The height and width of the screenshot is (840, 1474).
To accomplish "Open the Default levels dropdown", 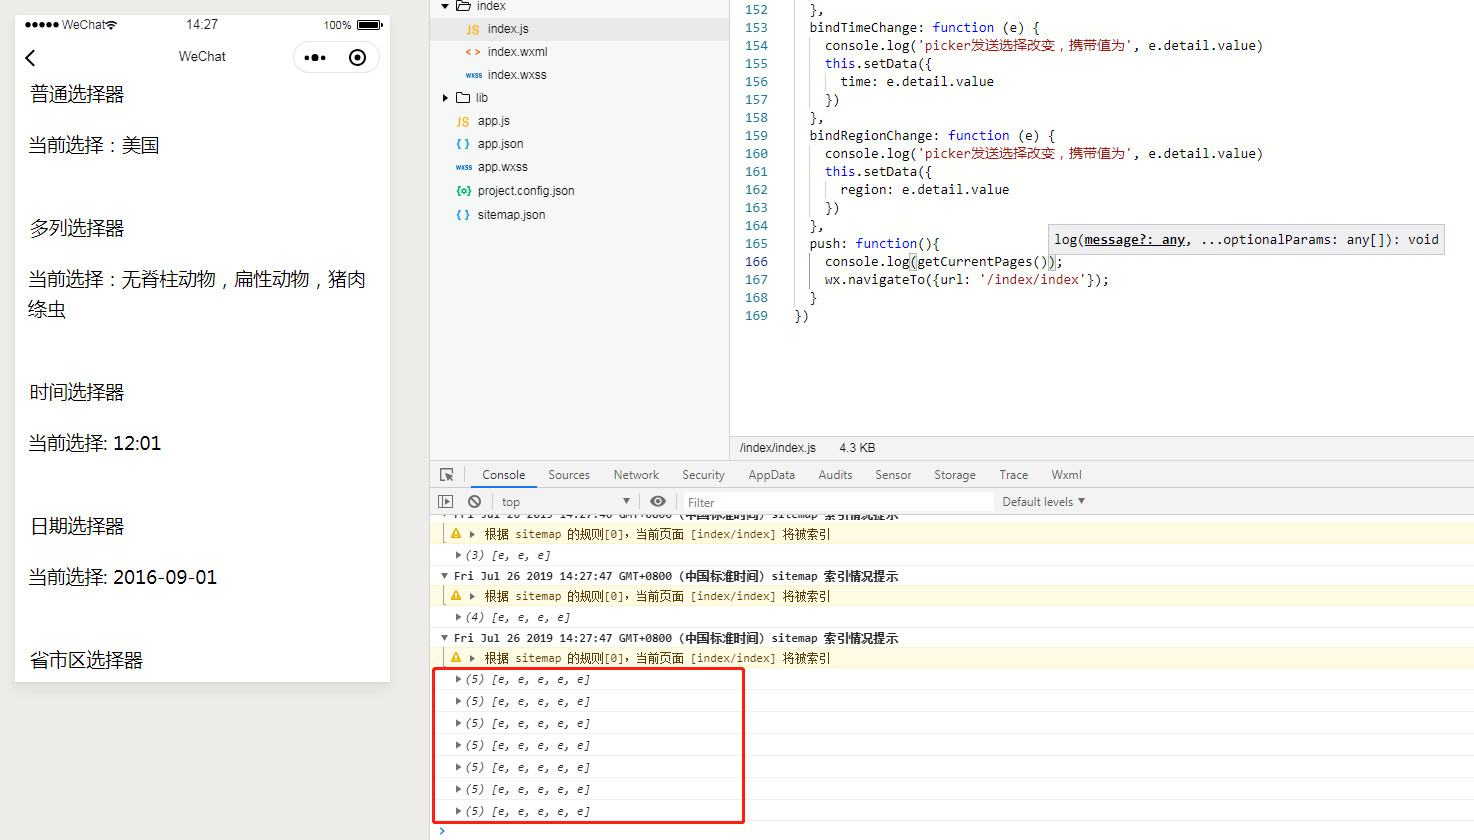I will pos(1043,502).
